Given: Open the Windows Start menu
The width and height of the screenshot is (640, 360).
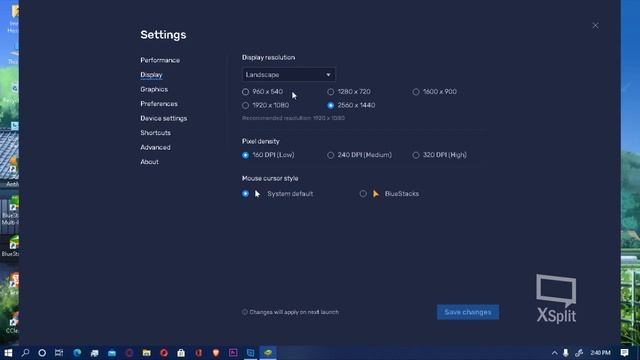Looking at the screenshot, I should tap(8, 353).
